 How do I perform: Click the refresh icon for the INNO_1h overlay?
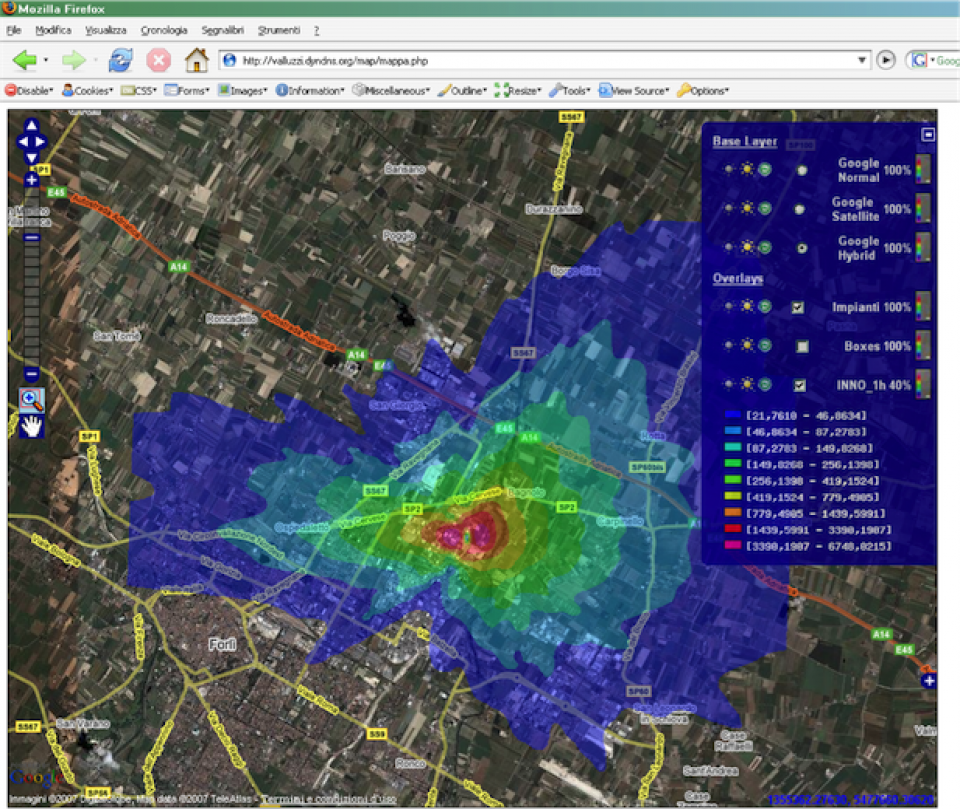click(763, 382)
